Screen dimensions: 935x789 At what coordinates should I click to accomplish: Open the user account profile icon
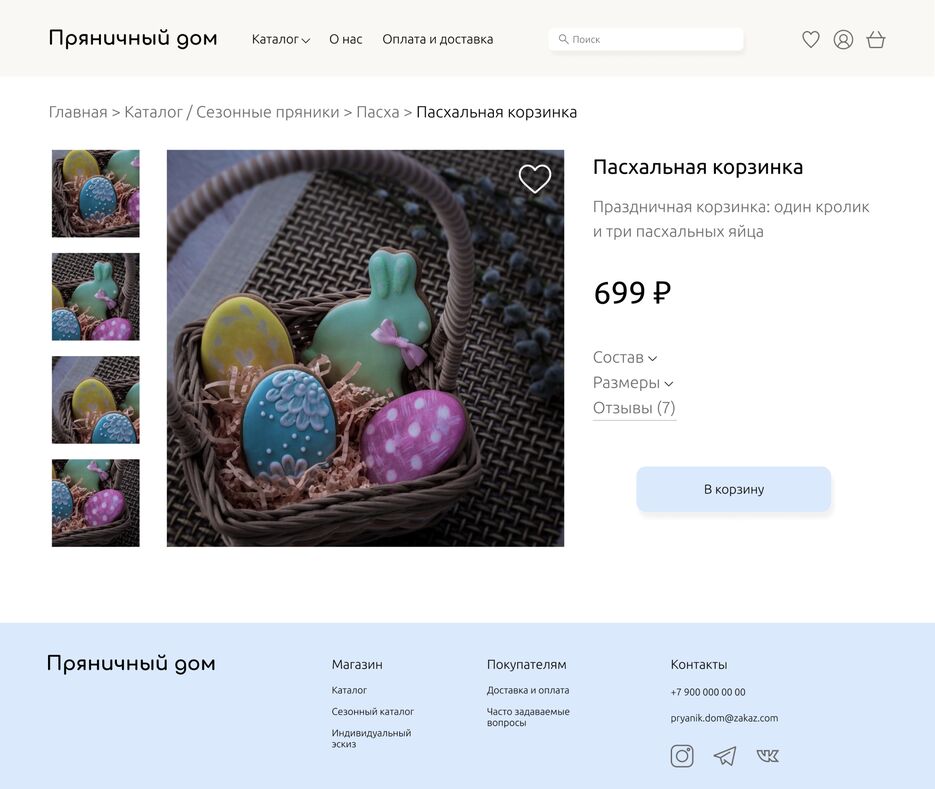(843, 39)
